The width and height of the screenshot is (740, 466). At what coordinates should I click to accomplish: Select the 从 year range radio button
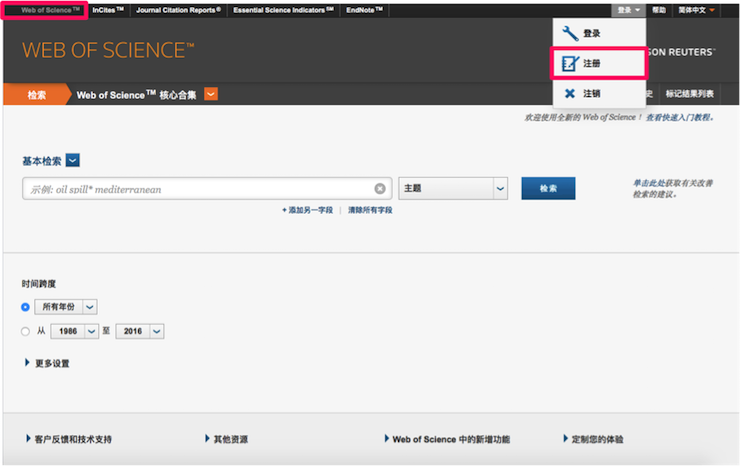[x=25, y=331]
